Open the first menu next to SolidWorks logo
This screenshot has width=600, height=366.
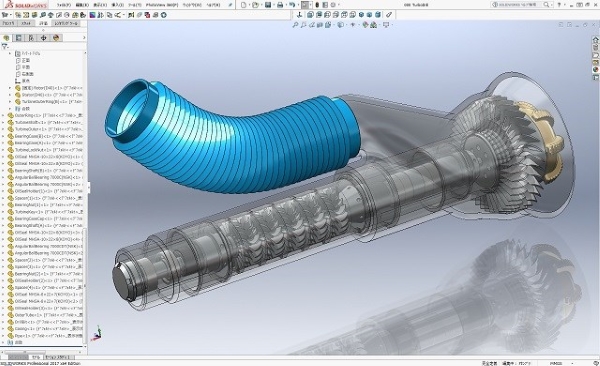point(64,5)
